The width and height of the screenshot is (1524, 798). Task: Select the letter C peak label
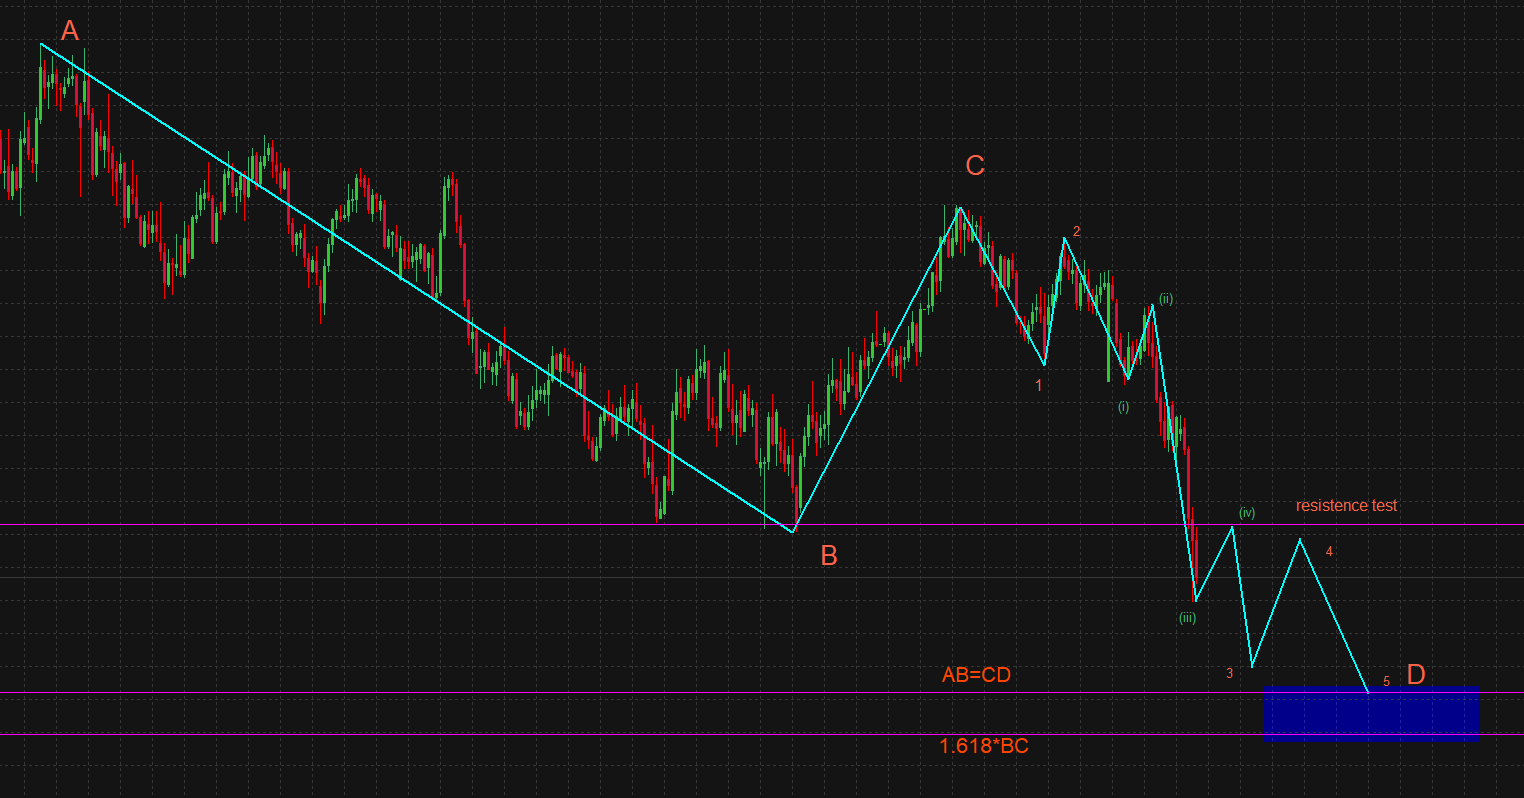pos(975,166)
